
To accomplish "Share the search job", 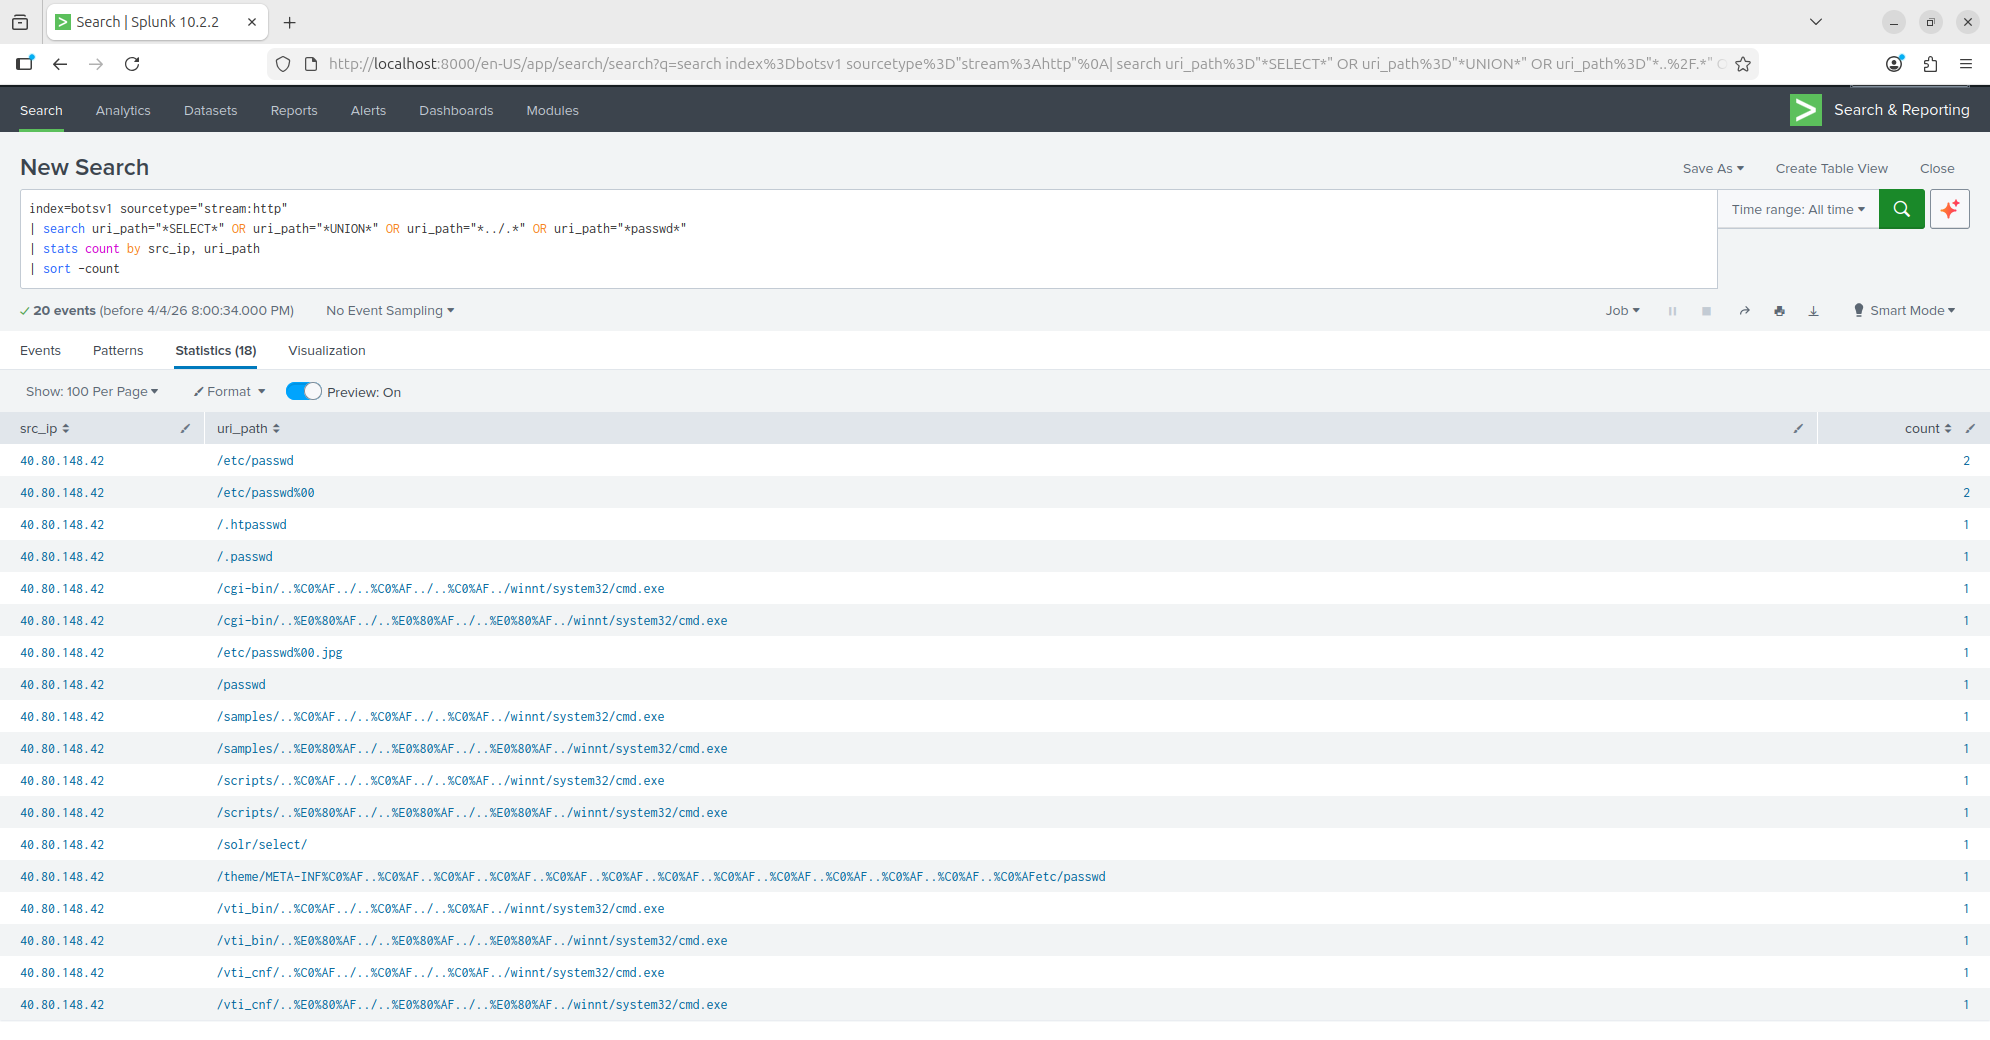I will tap(1744, 311).
